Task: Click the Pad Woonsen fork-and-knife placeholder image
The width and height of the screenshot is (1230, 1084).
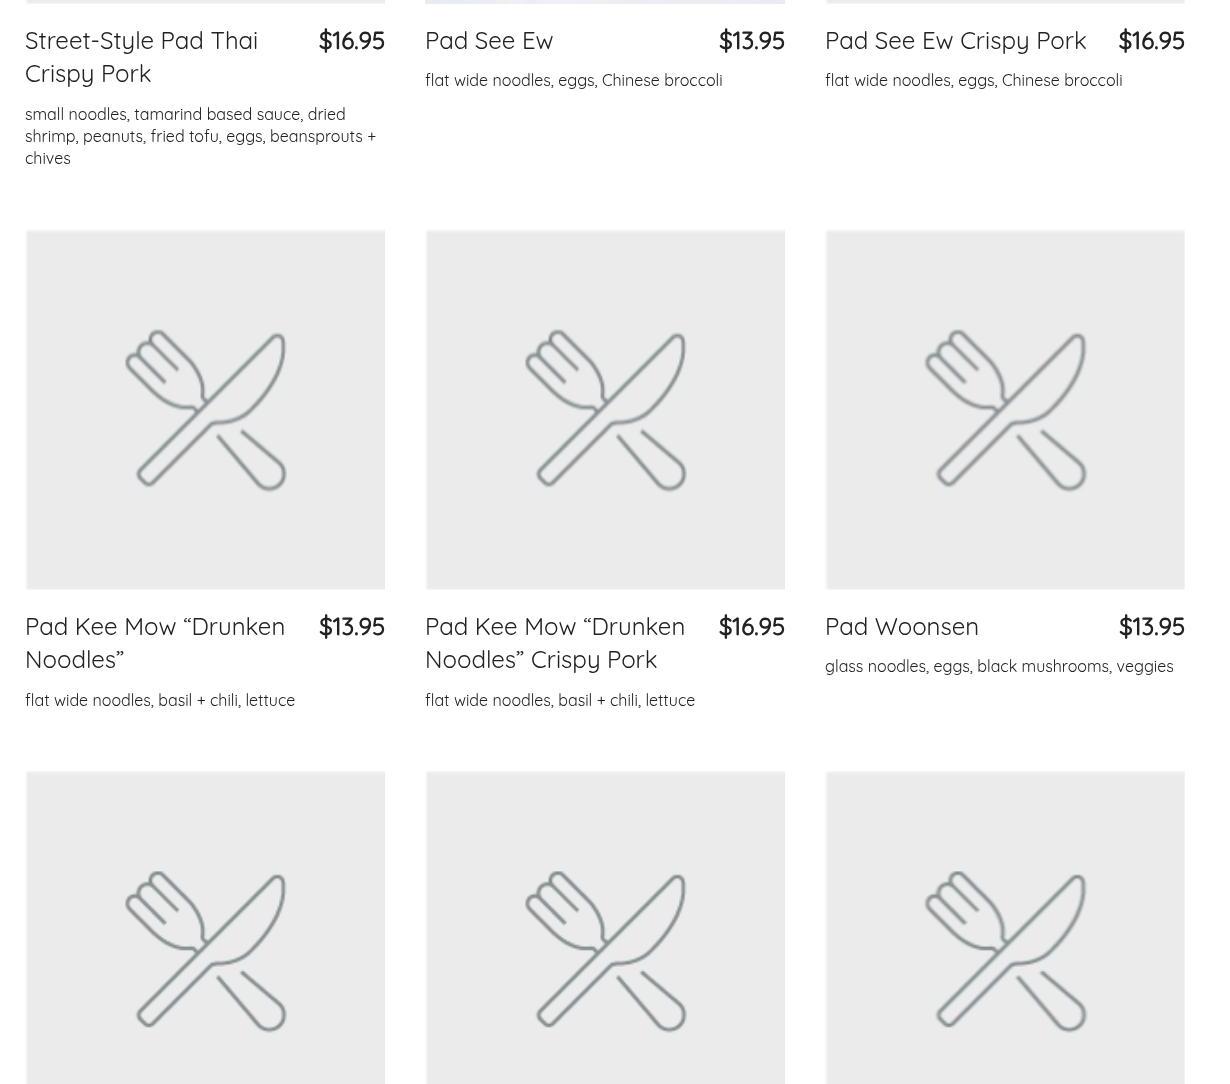Action: tap(1005, 410)
